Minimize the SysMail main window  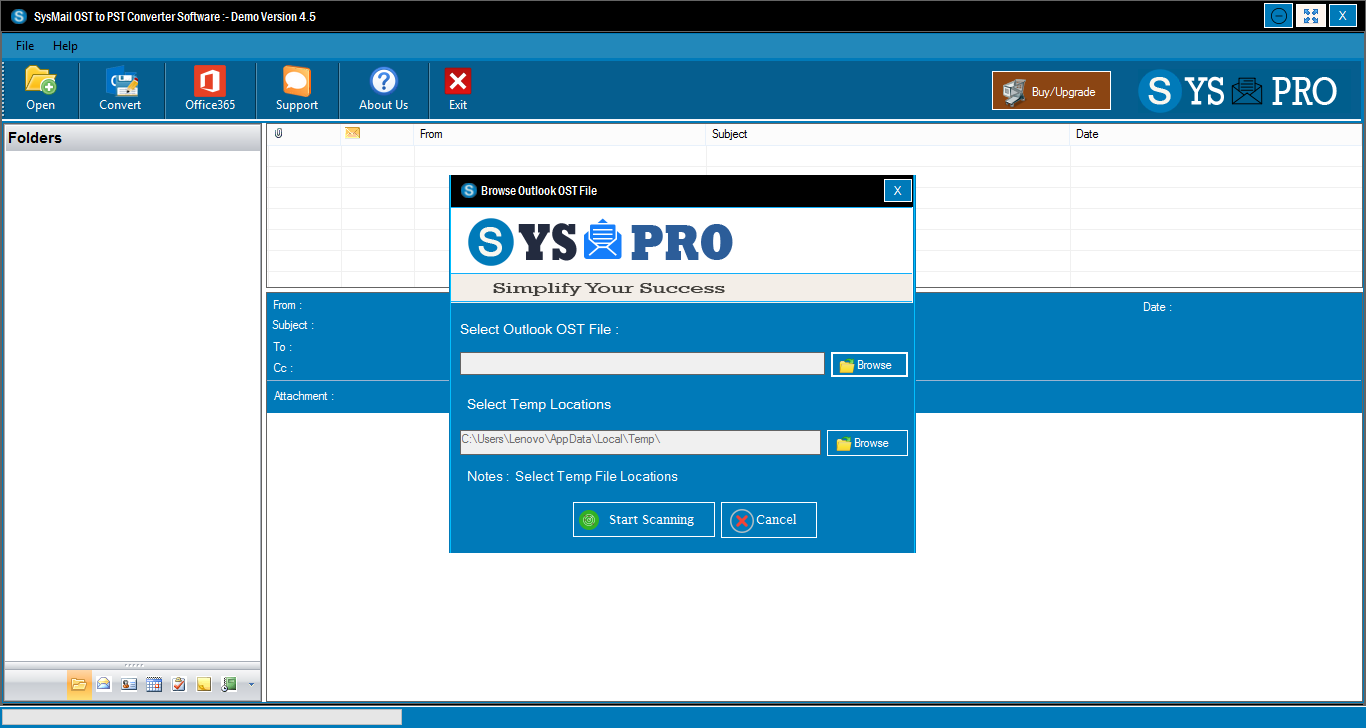(x=1278, y=16)
